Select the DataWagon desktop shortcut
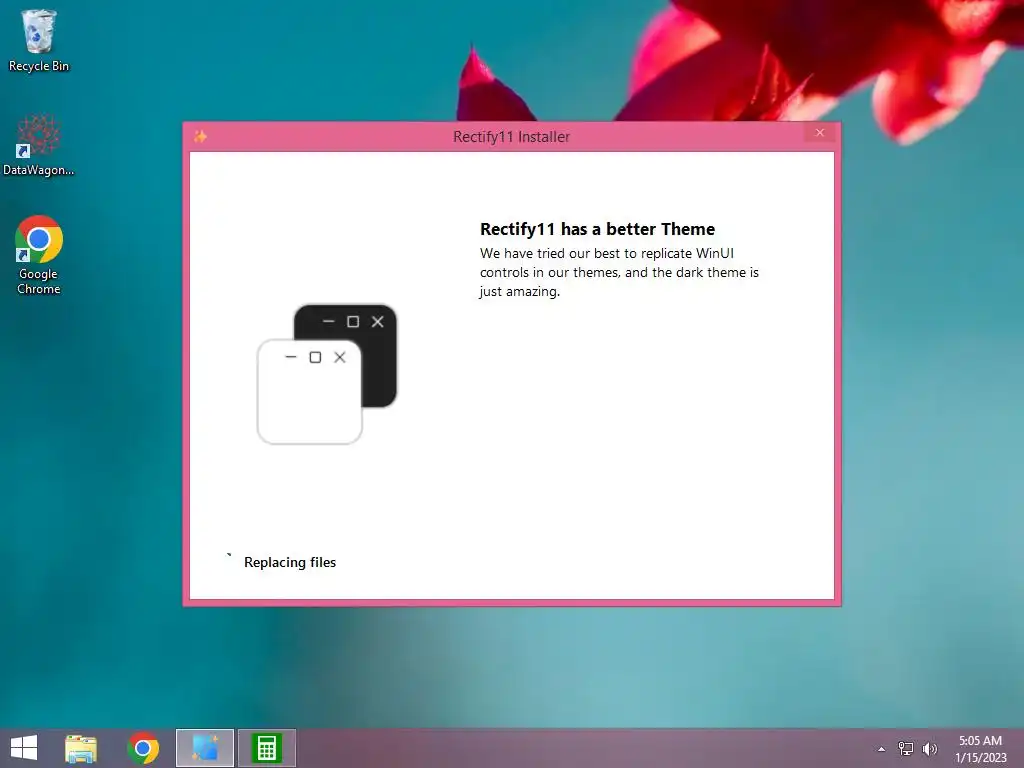The image size is (1024, 768). point(39,145)
